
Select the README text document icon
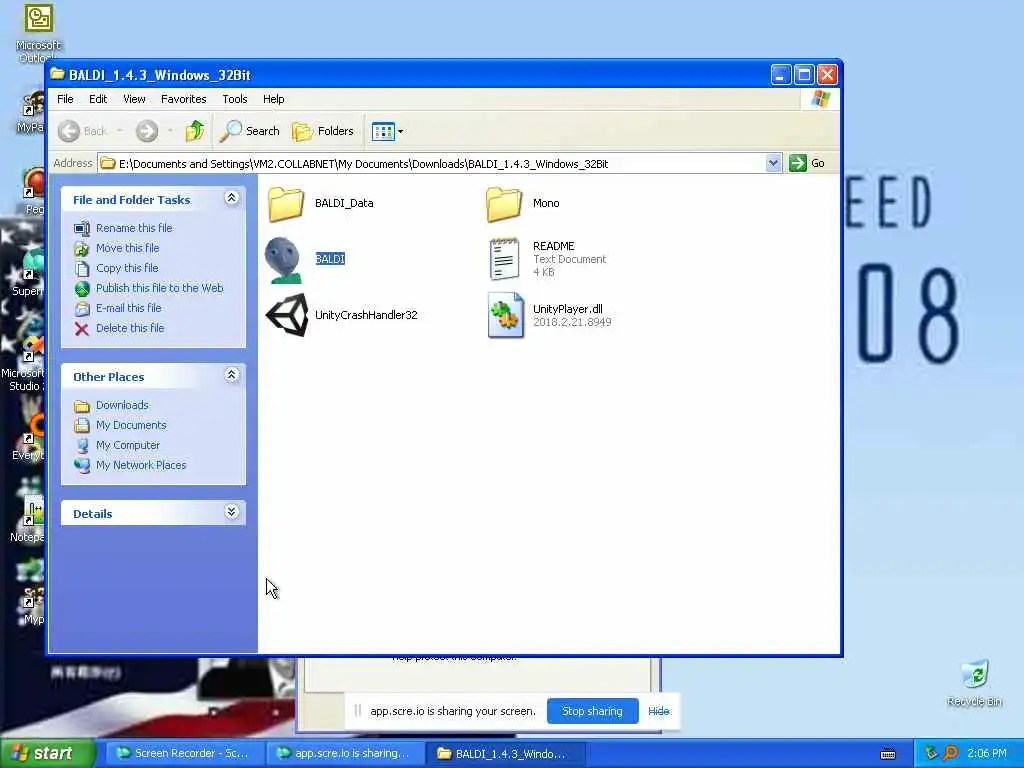pos(504,259)
